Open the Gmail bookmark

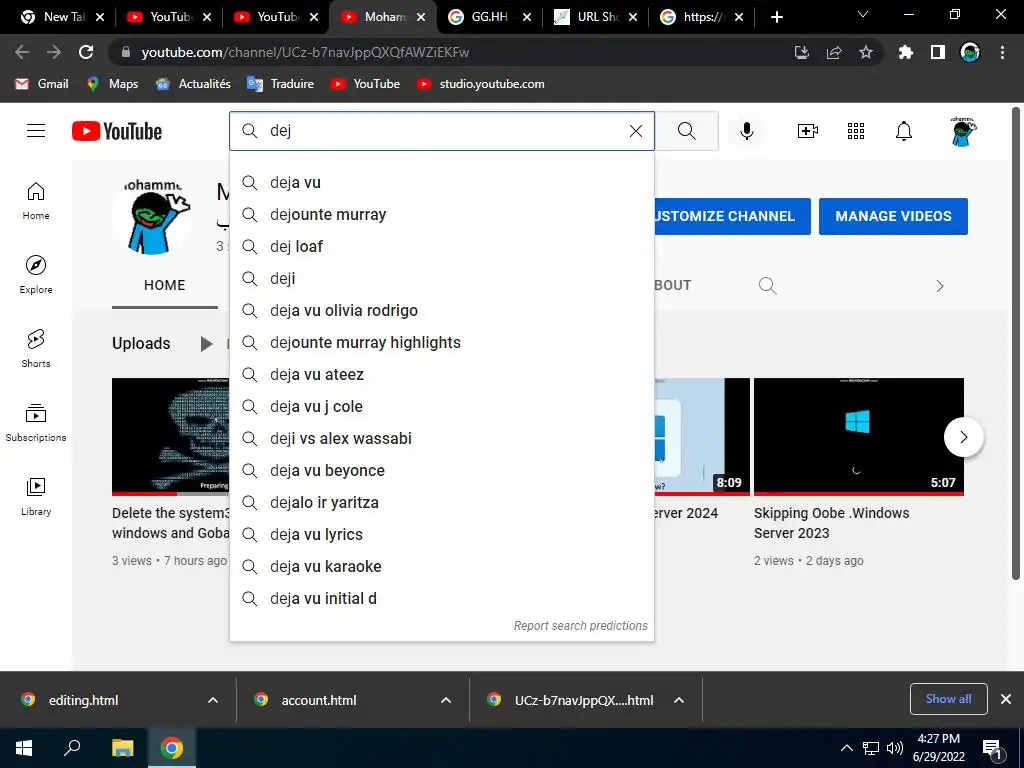tap(42, 84)
